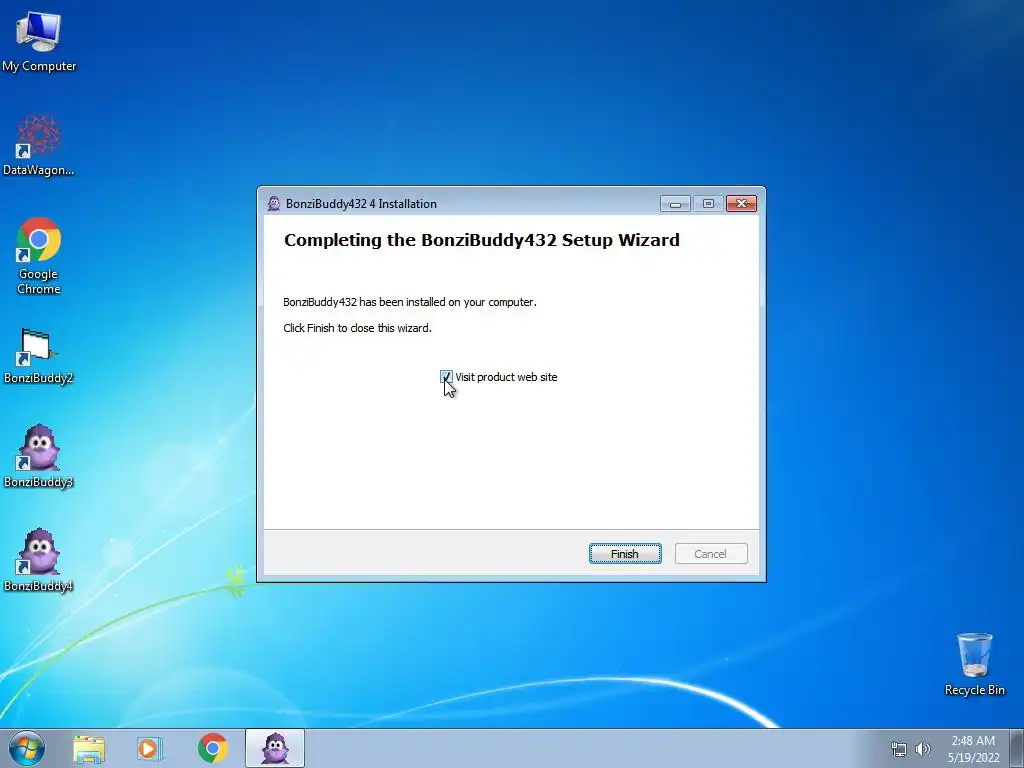Click 'Click Finish to close this wizard' text

[x=357, y=328]
